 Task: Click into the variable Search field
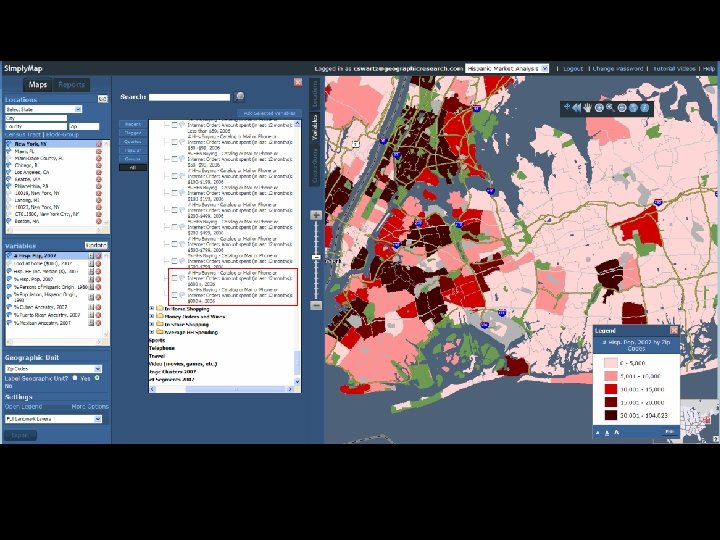(189, 97)
